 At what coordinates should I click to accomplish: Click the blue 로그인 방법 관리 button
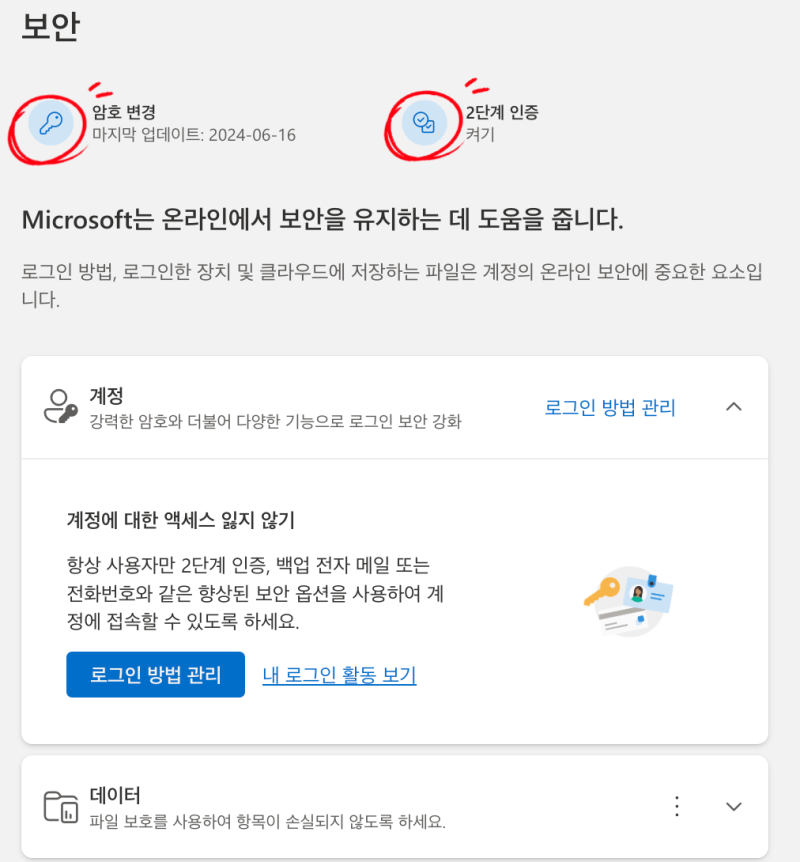155,674
